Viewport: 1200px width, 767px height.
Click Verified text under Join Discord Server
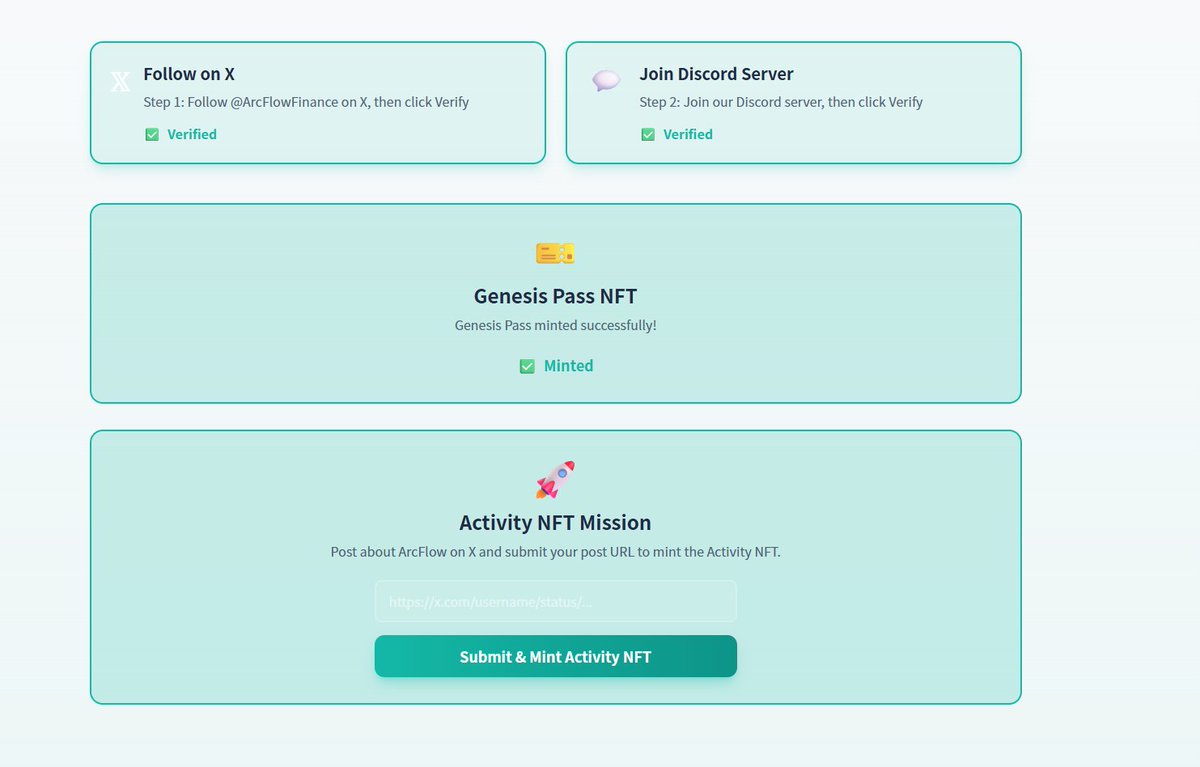tap(688, 134)
